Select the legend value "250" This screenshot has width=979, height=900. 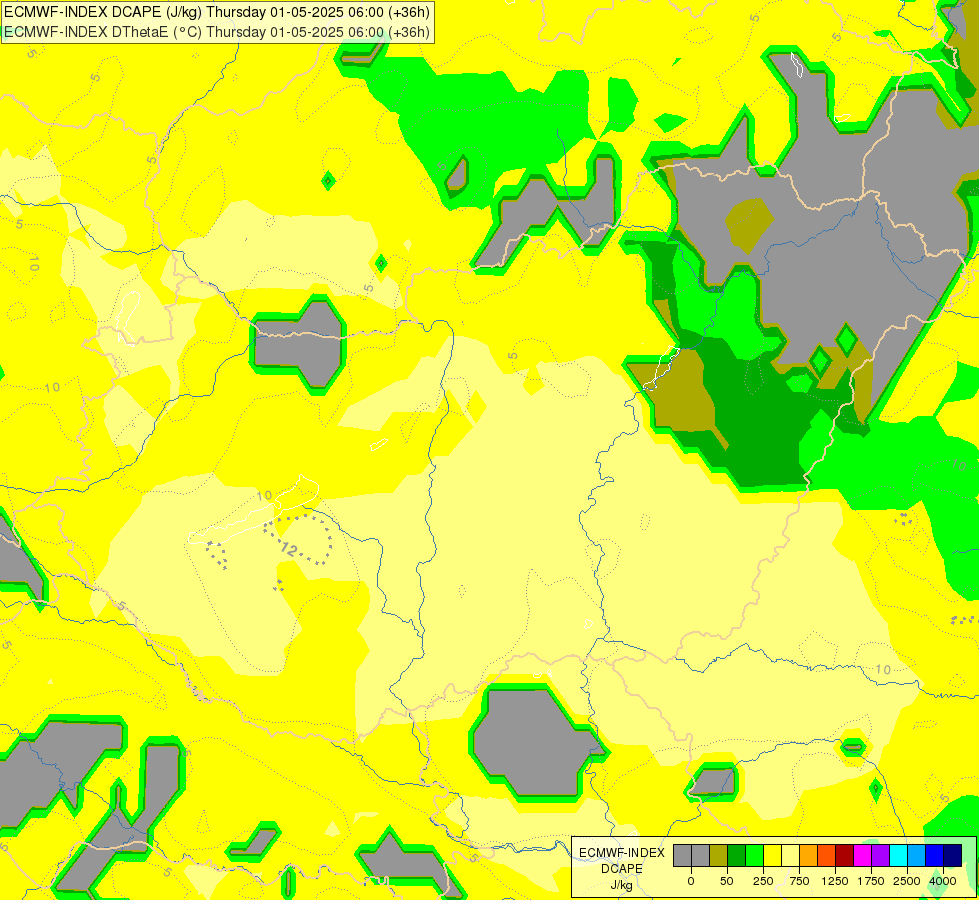pos(763,881)
